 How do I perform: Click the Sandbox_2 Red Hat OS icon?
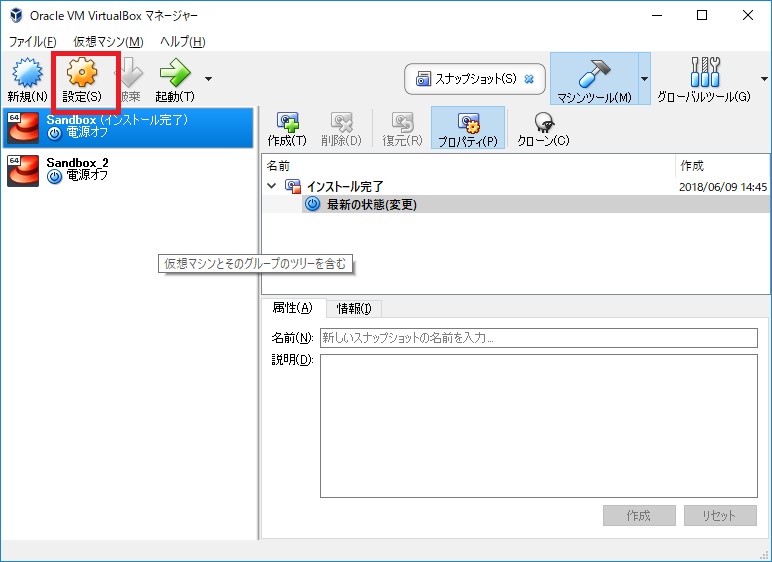coord(23,170)
